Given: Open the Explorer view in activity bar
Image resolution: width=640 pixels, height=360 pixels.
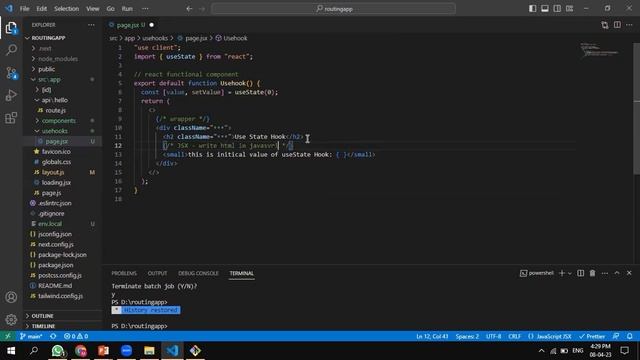Looking at the screenshot, I should (11, 28).
